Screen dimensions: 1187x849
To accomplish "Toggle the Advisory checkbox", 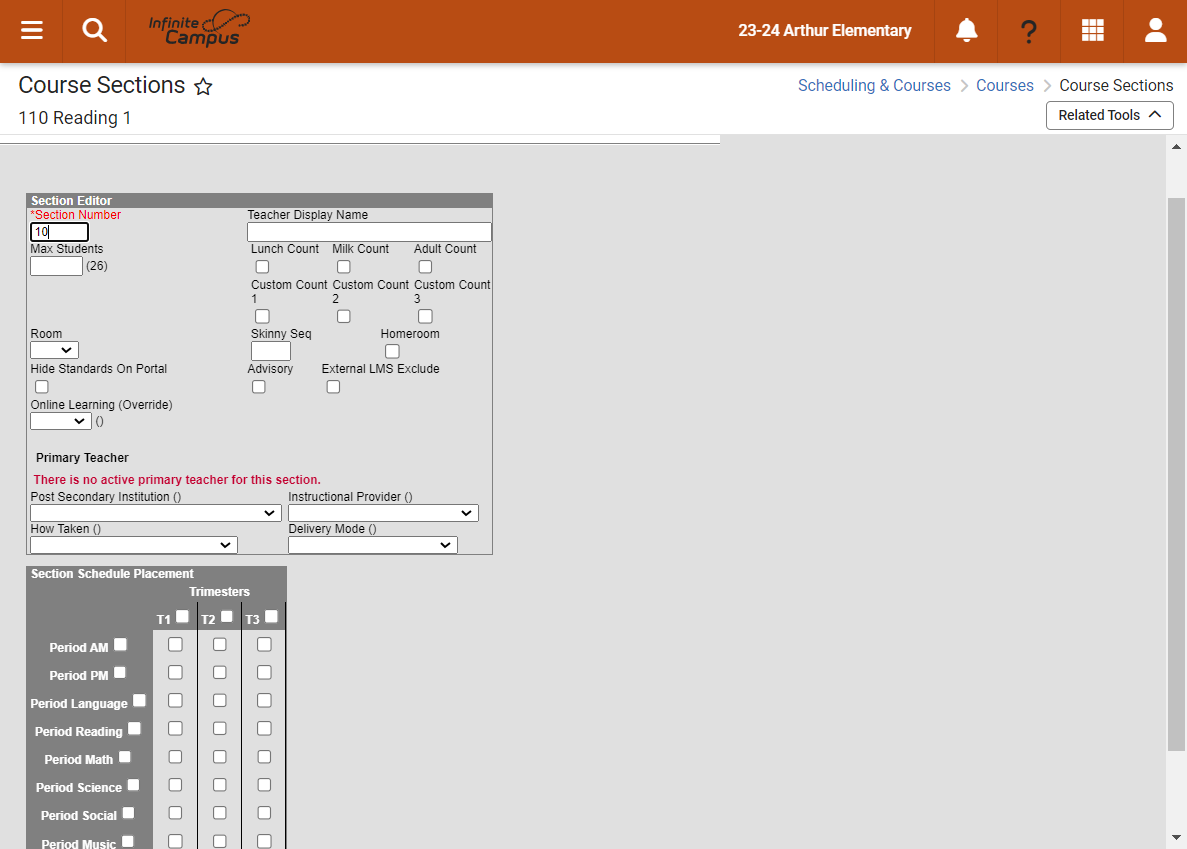I will pyautogui.click(x=259, y=387).
